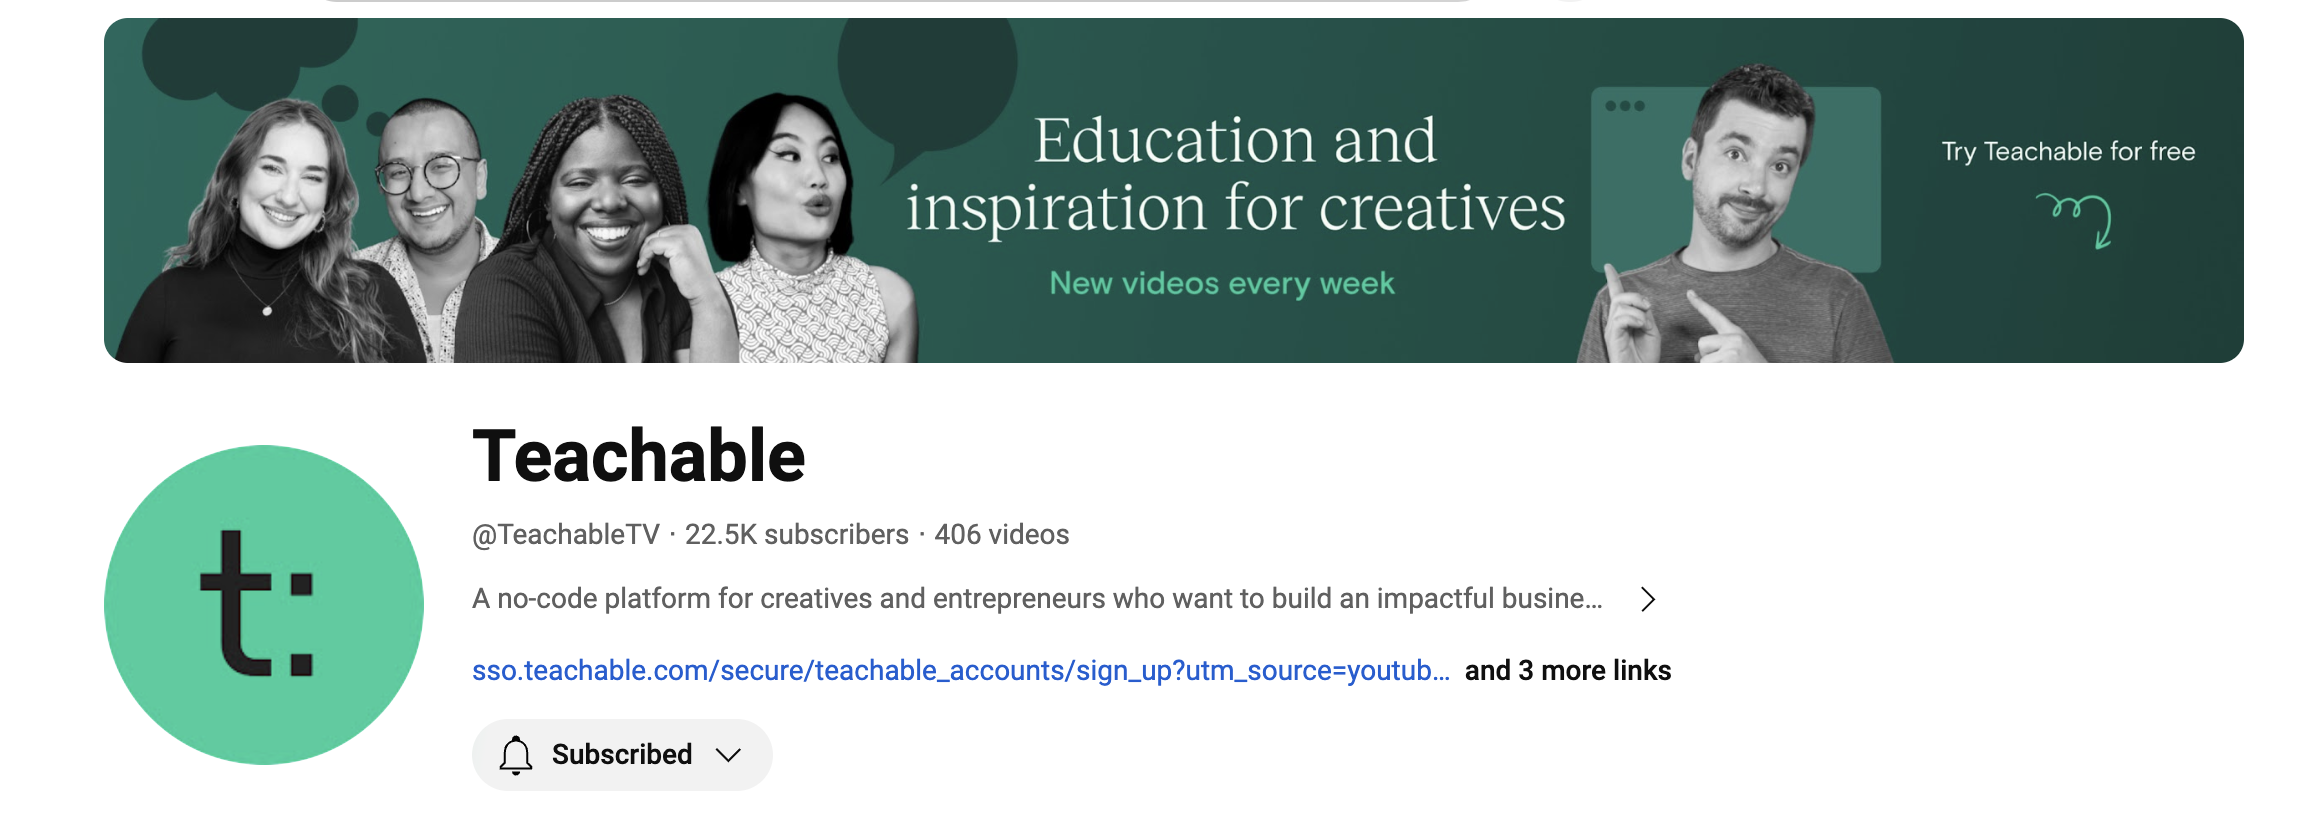Viewport: 2308px width, 826px height.
Task: Click 'Education and inspiration for creatives' headline
Action: click(1235, 173)
